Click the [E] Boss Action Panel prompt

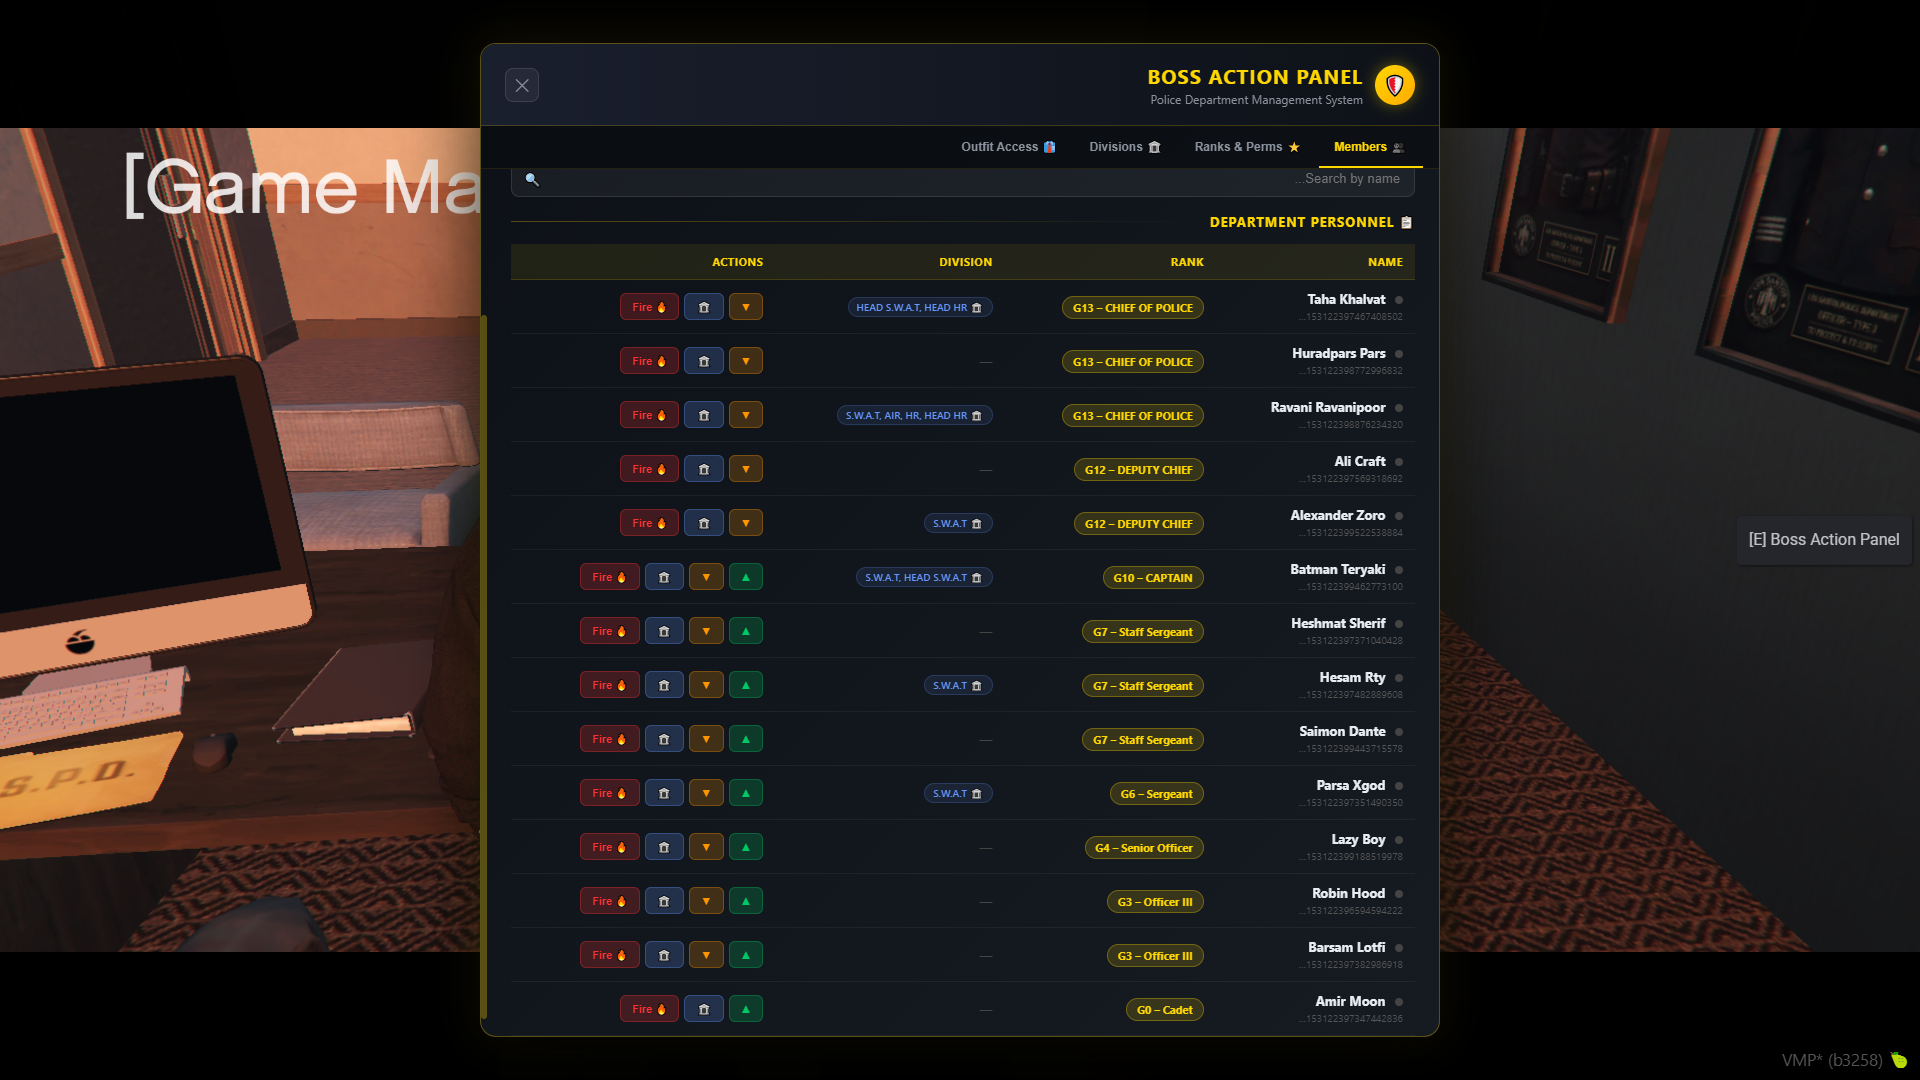tap(1824, 539)
